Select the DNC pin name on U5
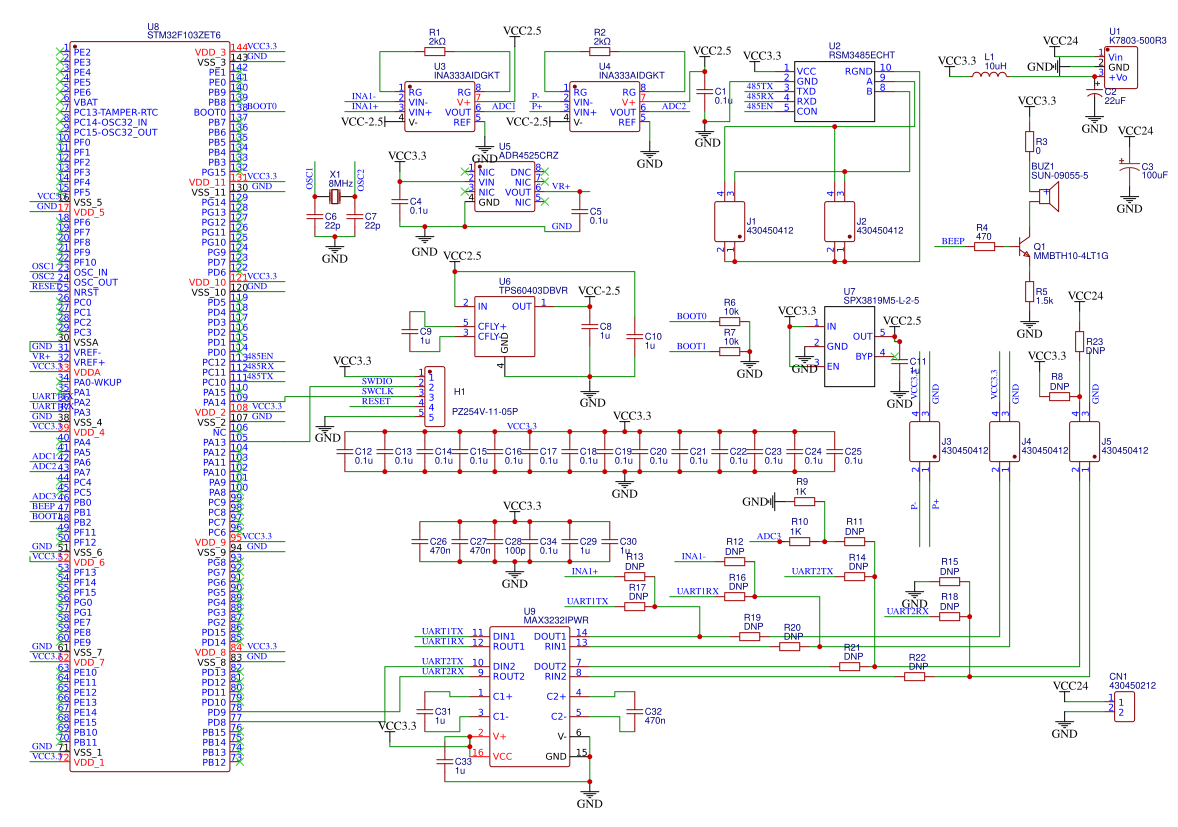The height and width of the screenshot is (827, 1178). [521, 172]
